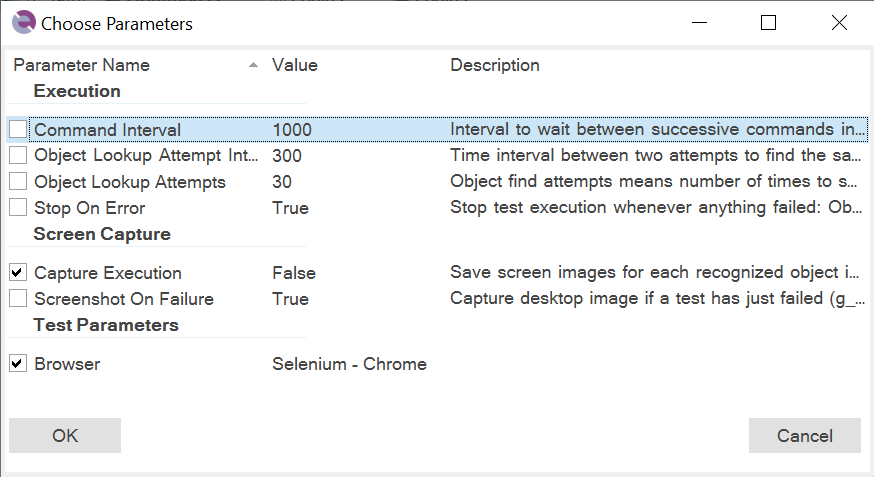Collapse the Screen Capture group header
The height and width of the screenshot is (477, 874).
click(x=102, y=234)
